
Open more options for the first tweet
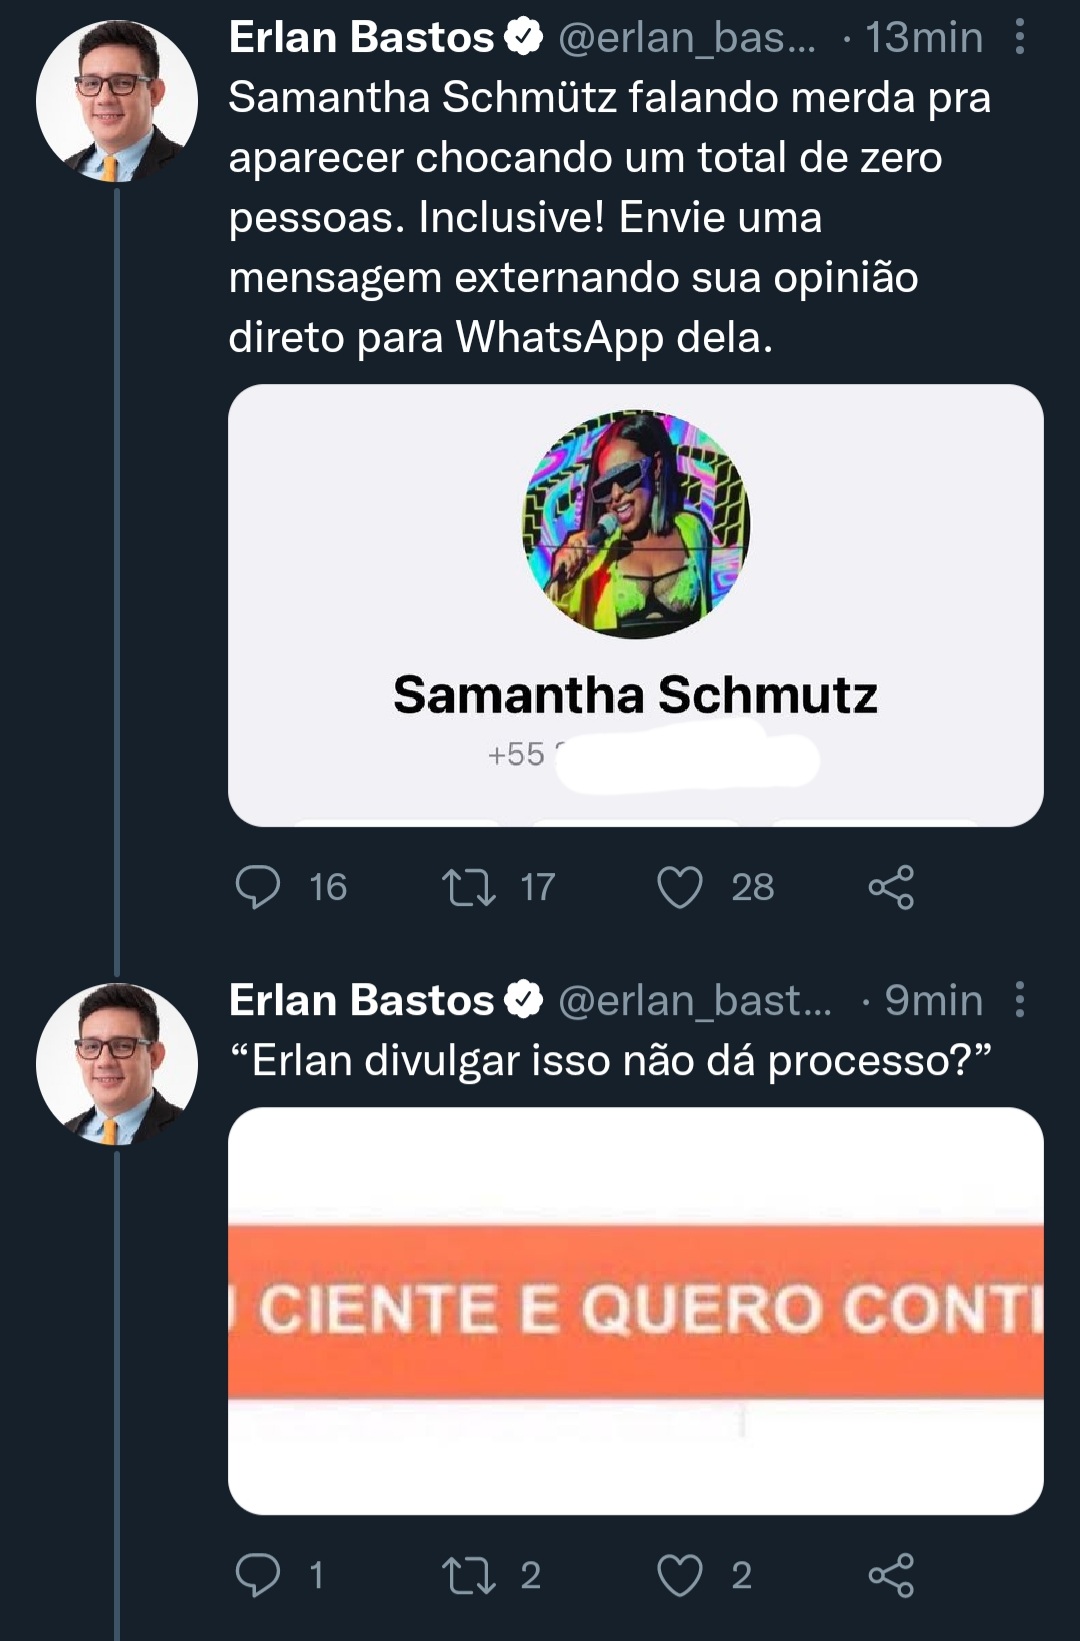click(x=1019, y=37)
